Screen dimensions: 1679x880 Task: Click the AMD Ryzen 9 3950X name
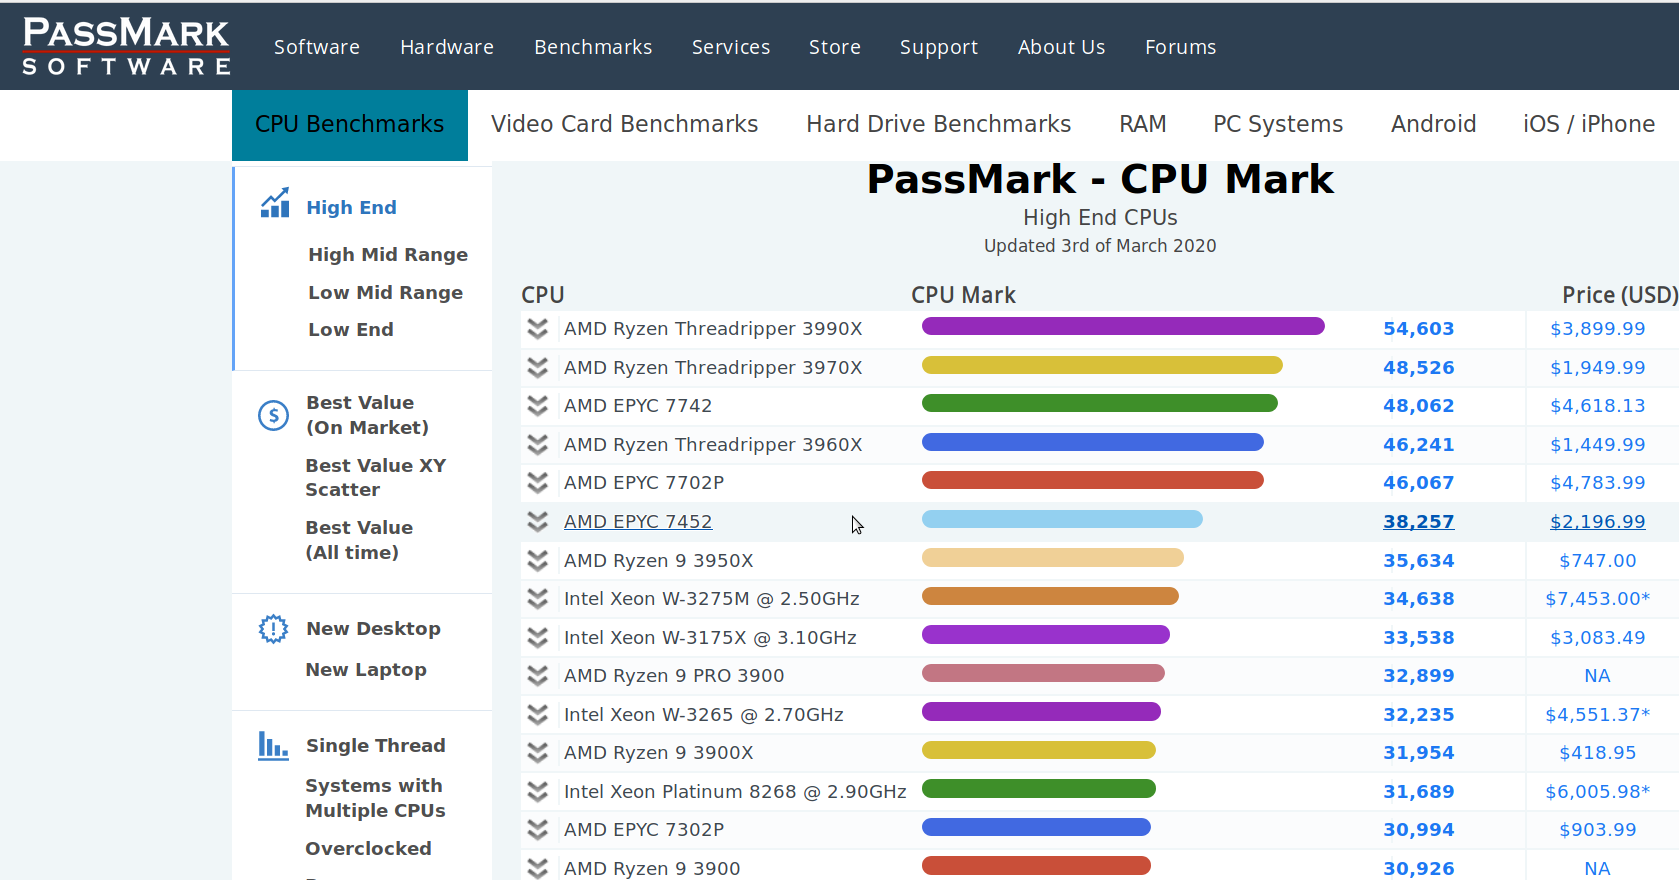[658, 561]
